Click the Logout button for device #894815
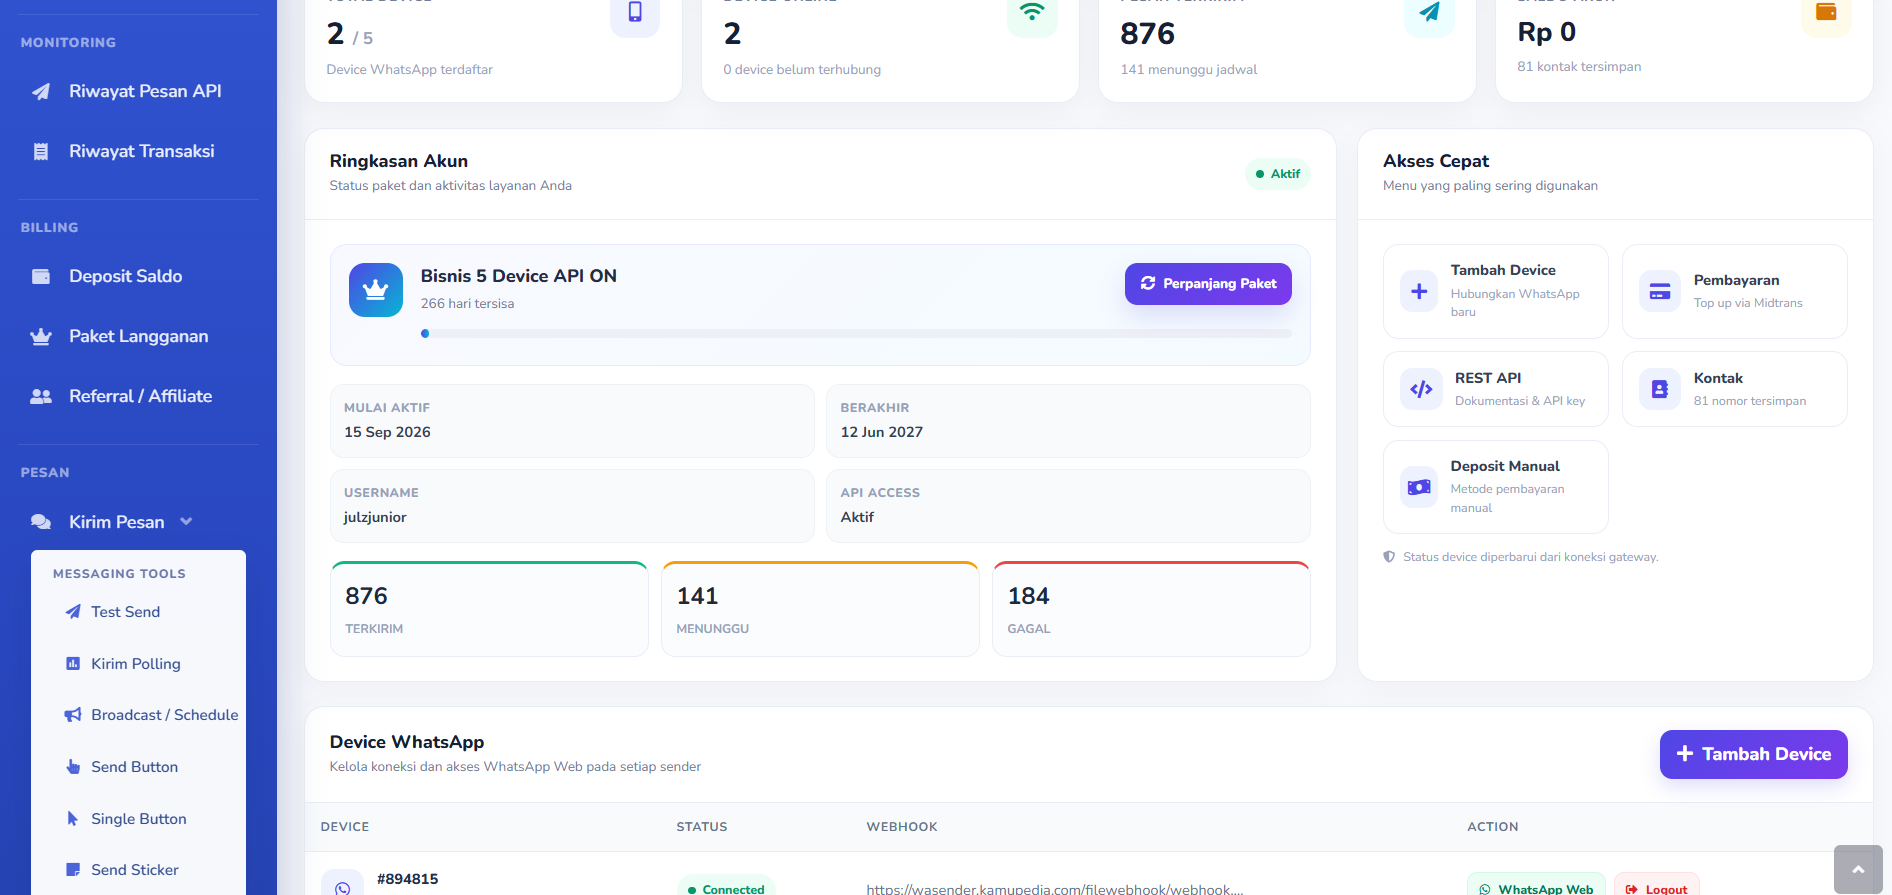This screenshot has width=1892, height=895. pos(1656,886)
